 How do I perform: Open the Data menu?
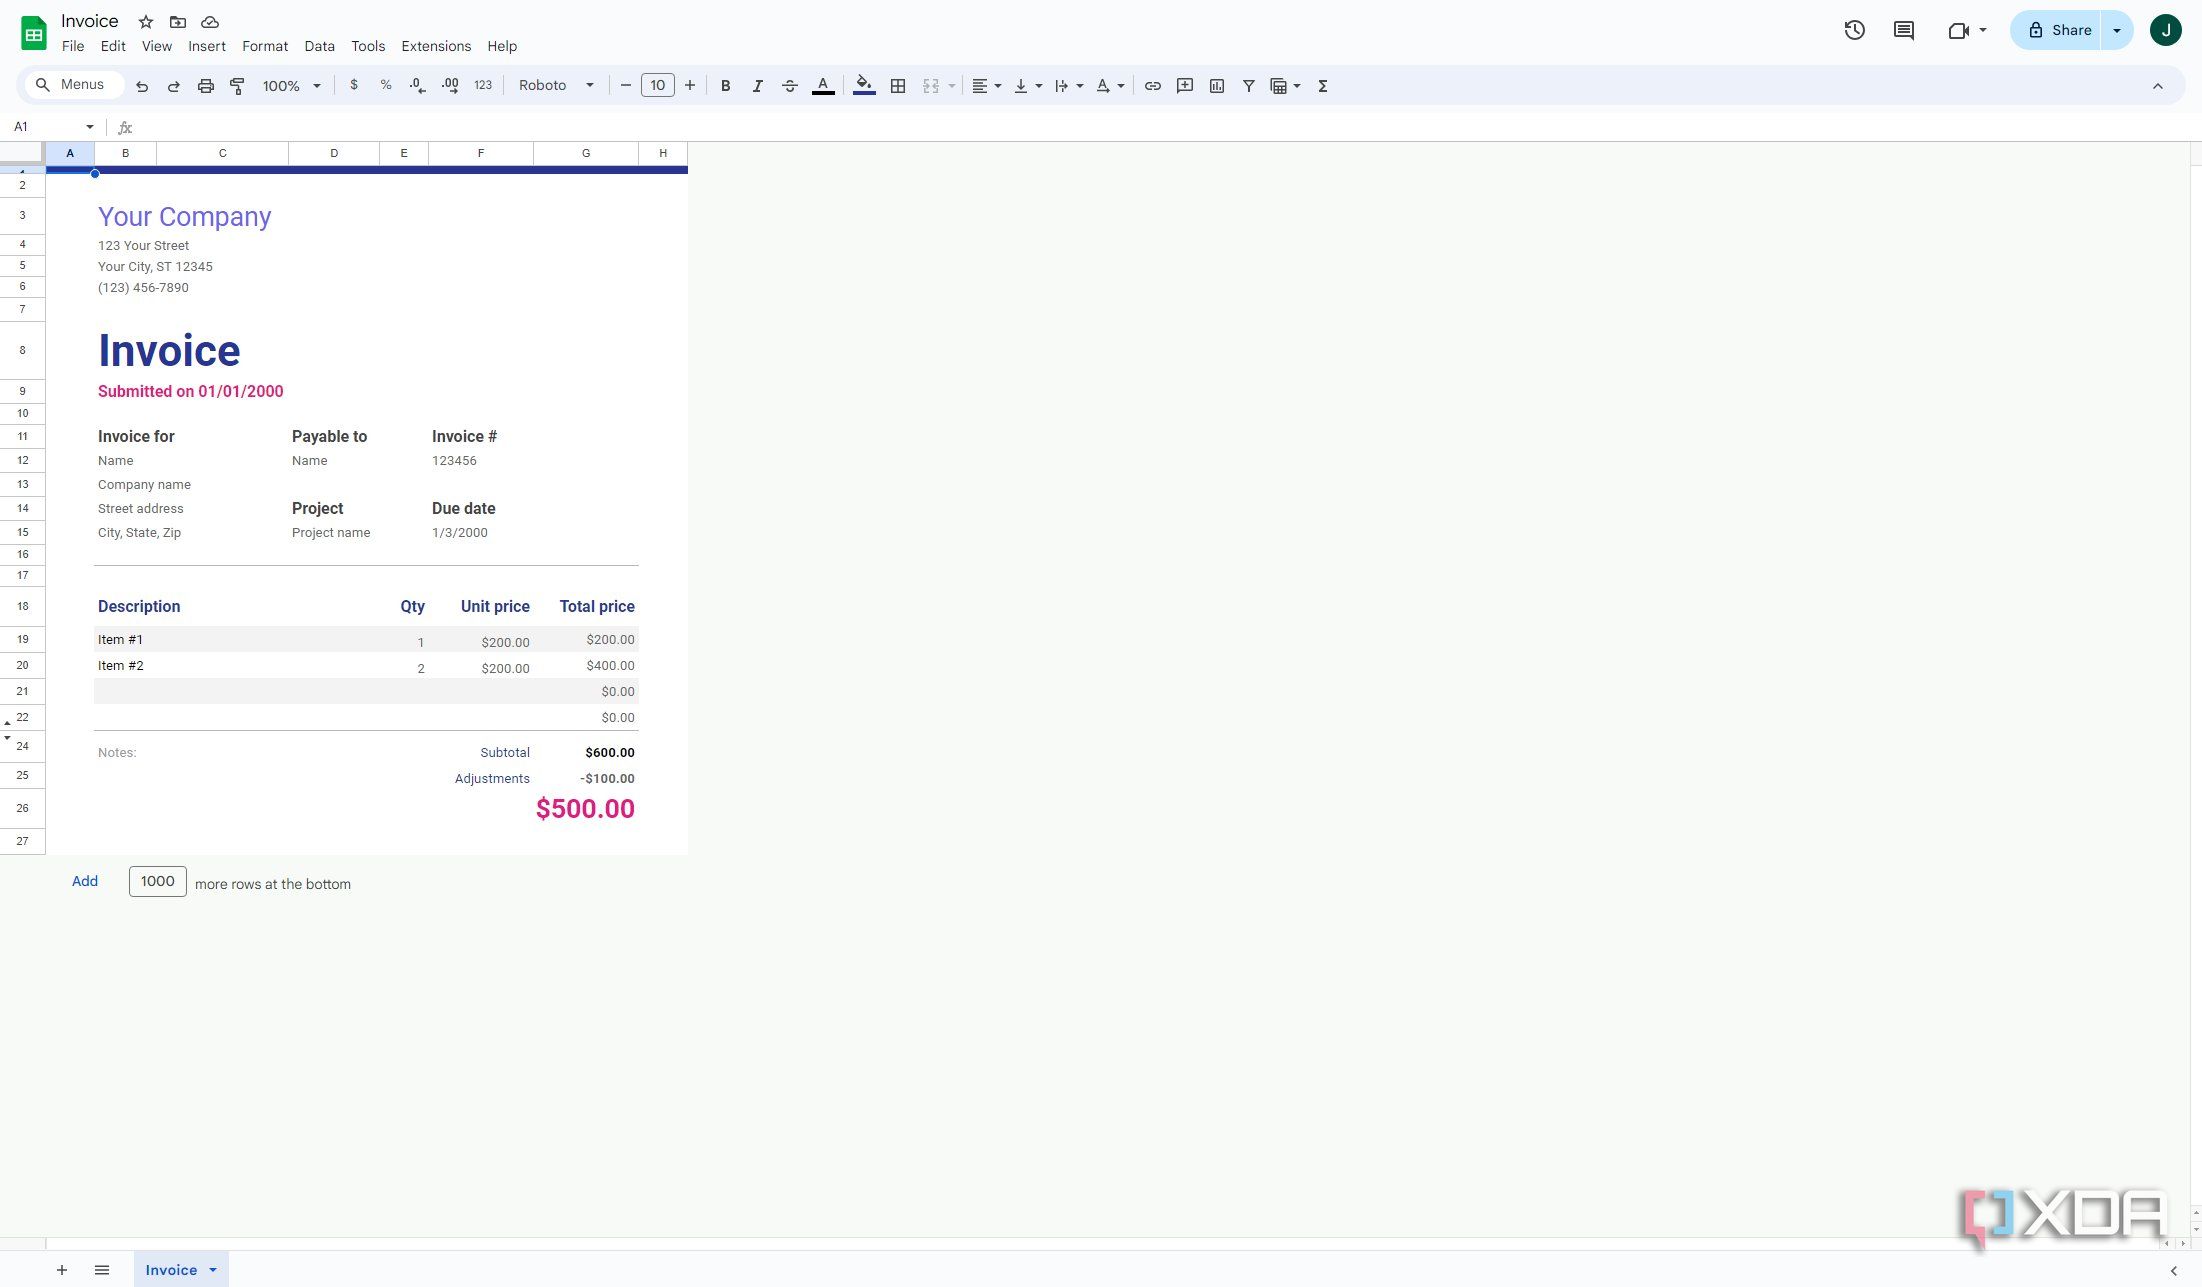click(x=320, y=46)
